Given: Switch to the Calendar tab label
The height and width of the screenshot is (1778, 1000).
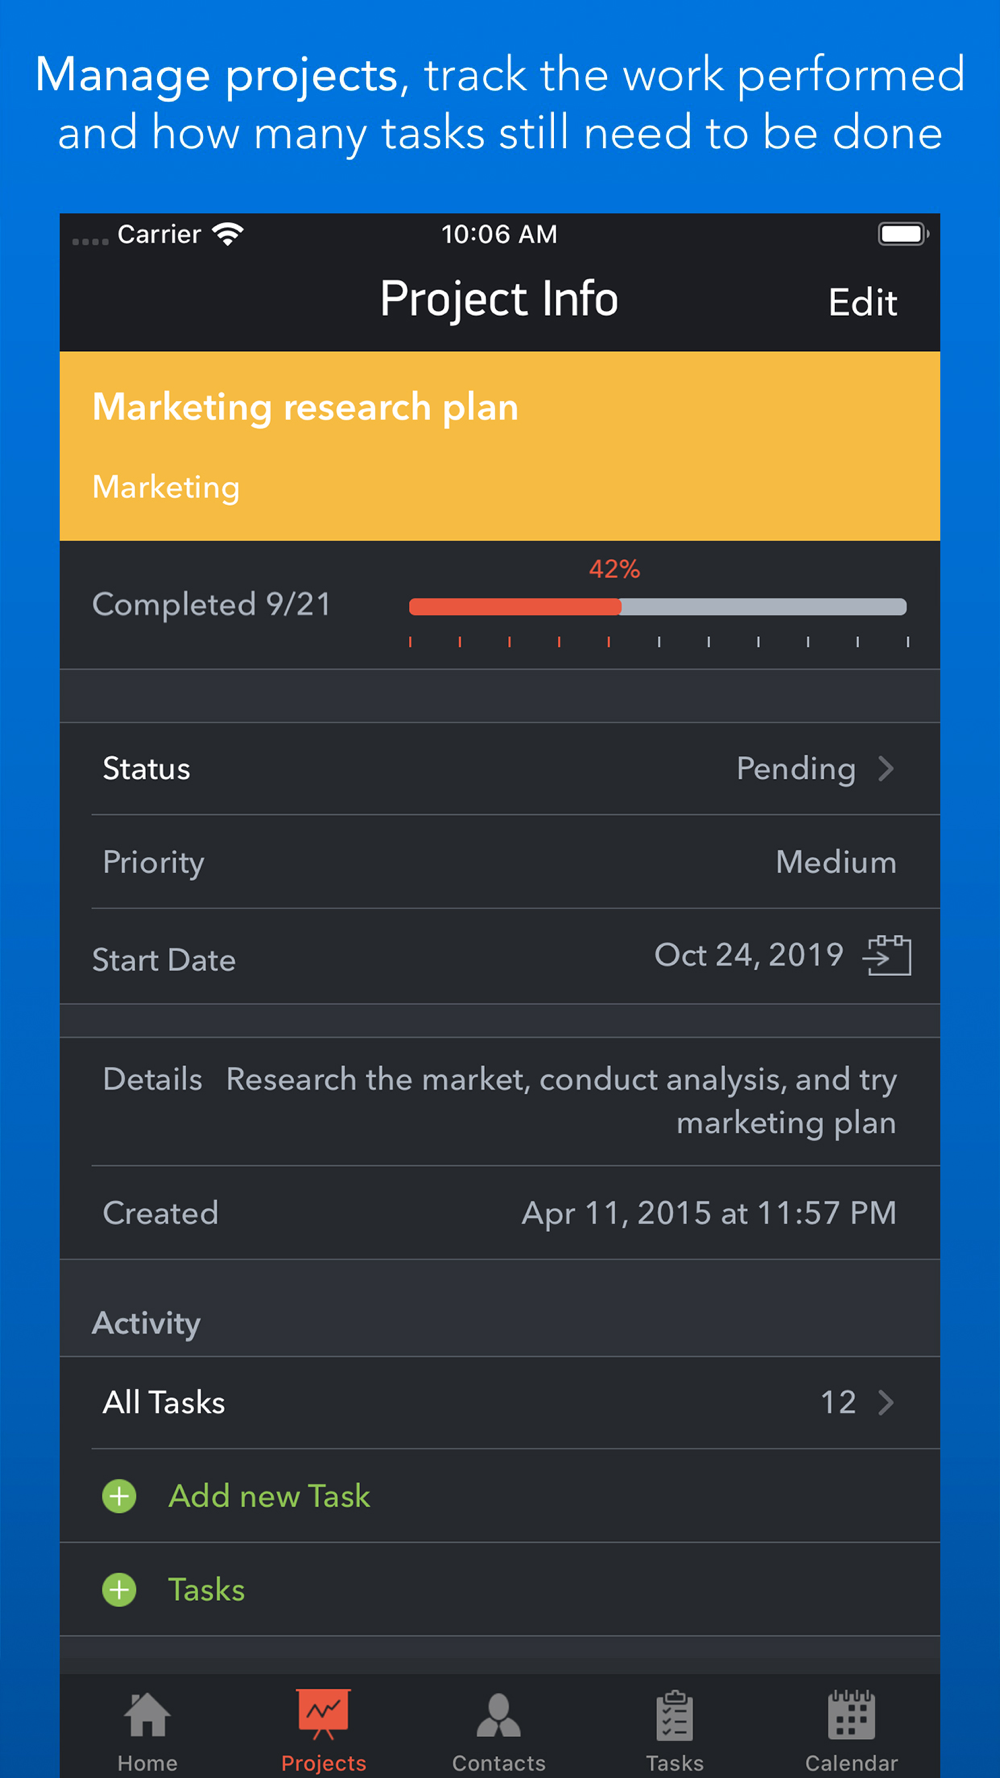Looking at the screenshot, I should click(x=851, y=1763).
